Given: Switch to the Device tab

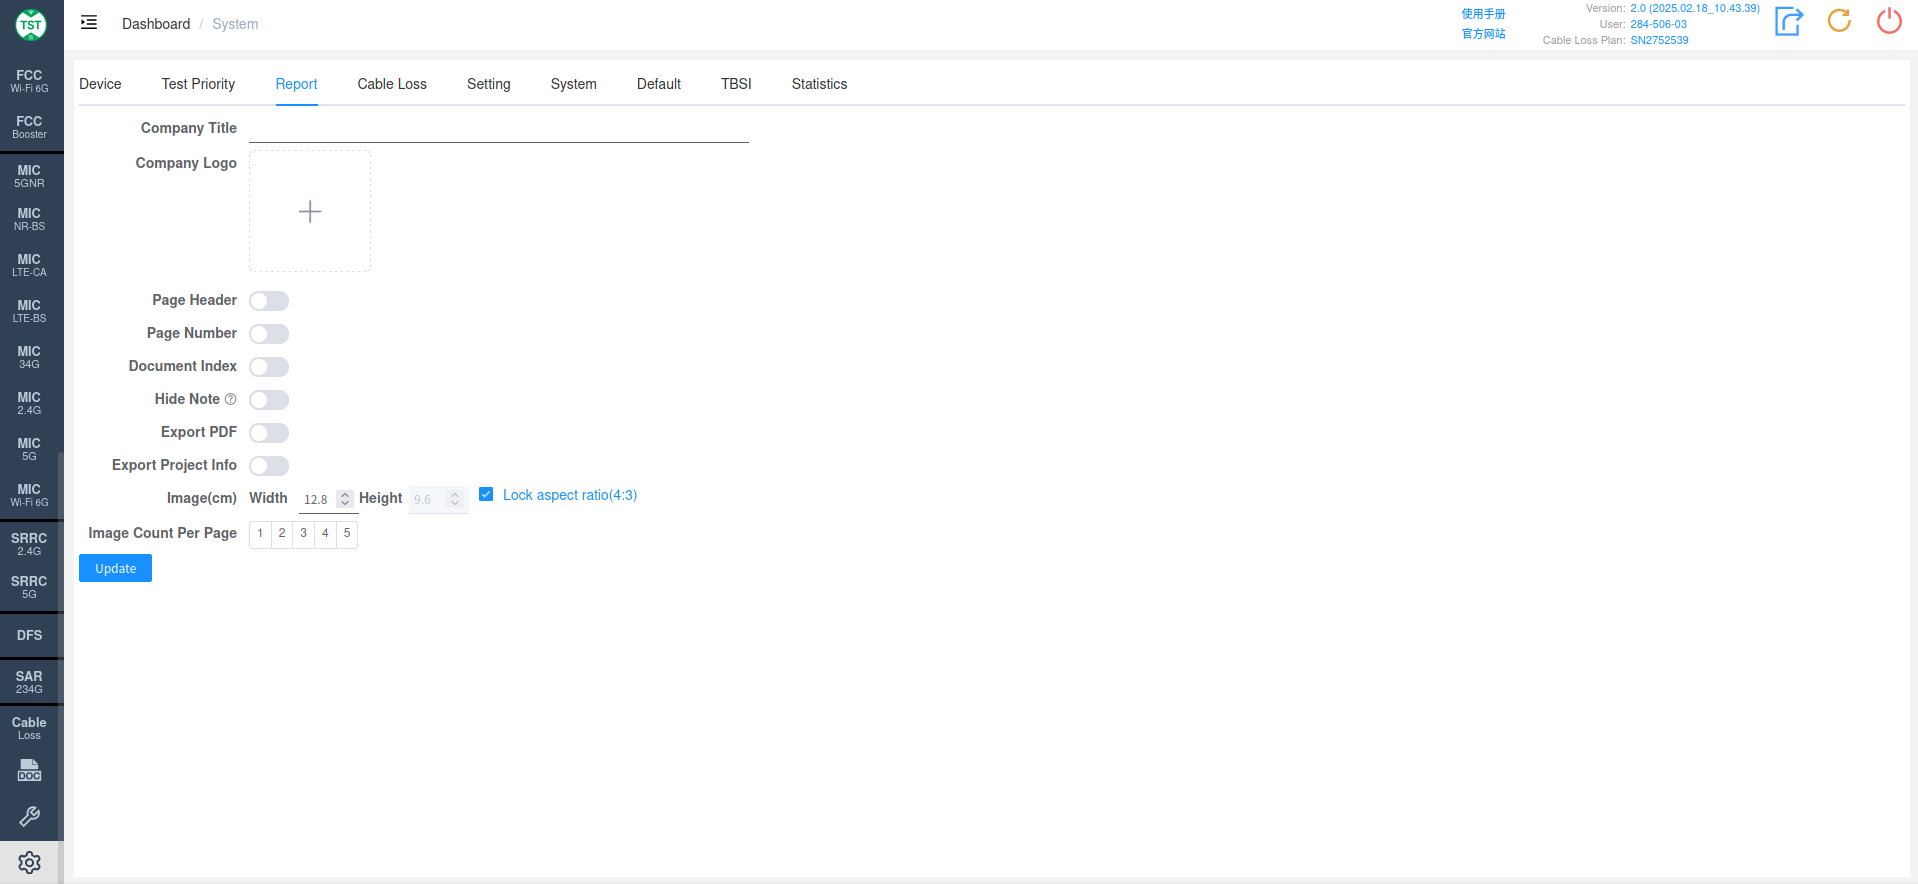Looking at the screenshot, I should [x=100, y=84].
